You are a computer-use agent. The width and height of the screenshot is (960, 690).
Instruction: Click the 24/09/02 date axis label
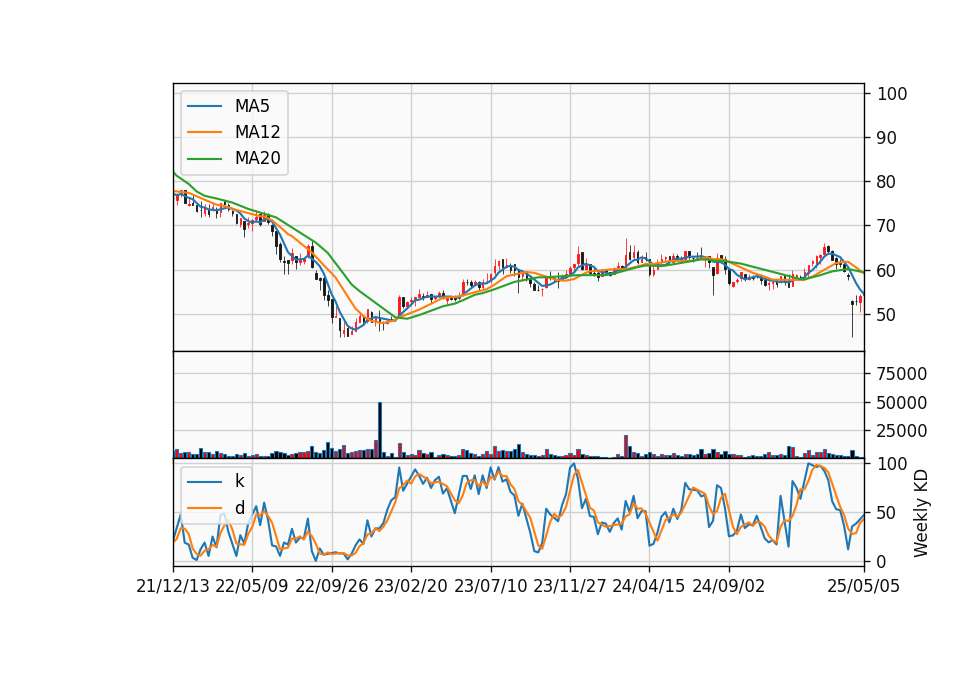tap(729, 586)
